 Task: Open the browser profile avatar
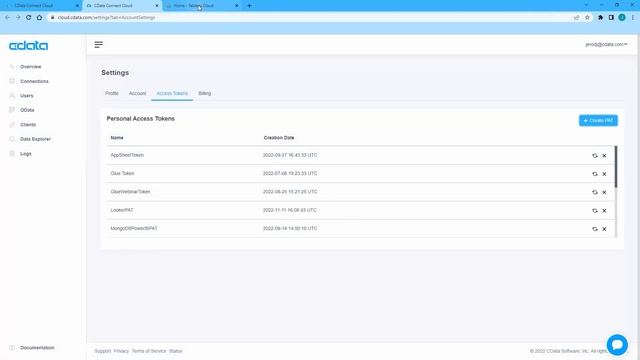pos(622,18)
